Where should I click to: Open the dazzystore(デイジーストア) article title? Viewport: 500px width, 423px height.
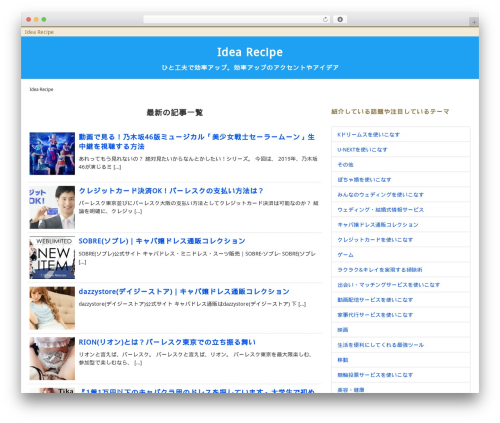184,291
